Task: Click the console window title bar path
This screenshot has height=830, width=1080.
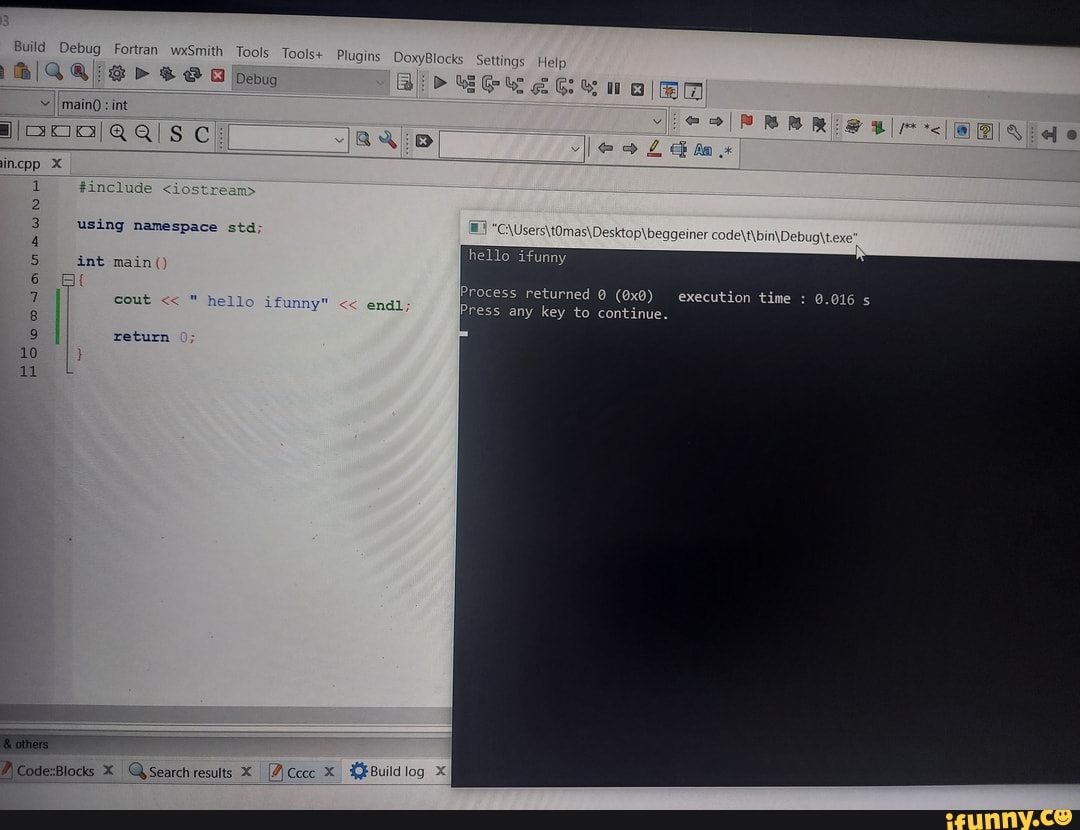Action: coord(674,235)
